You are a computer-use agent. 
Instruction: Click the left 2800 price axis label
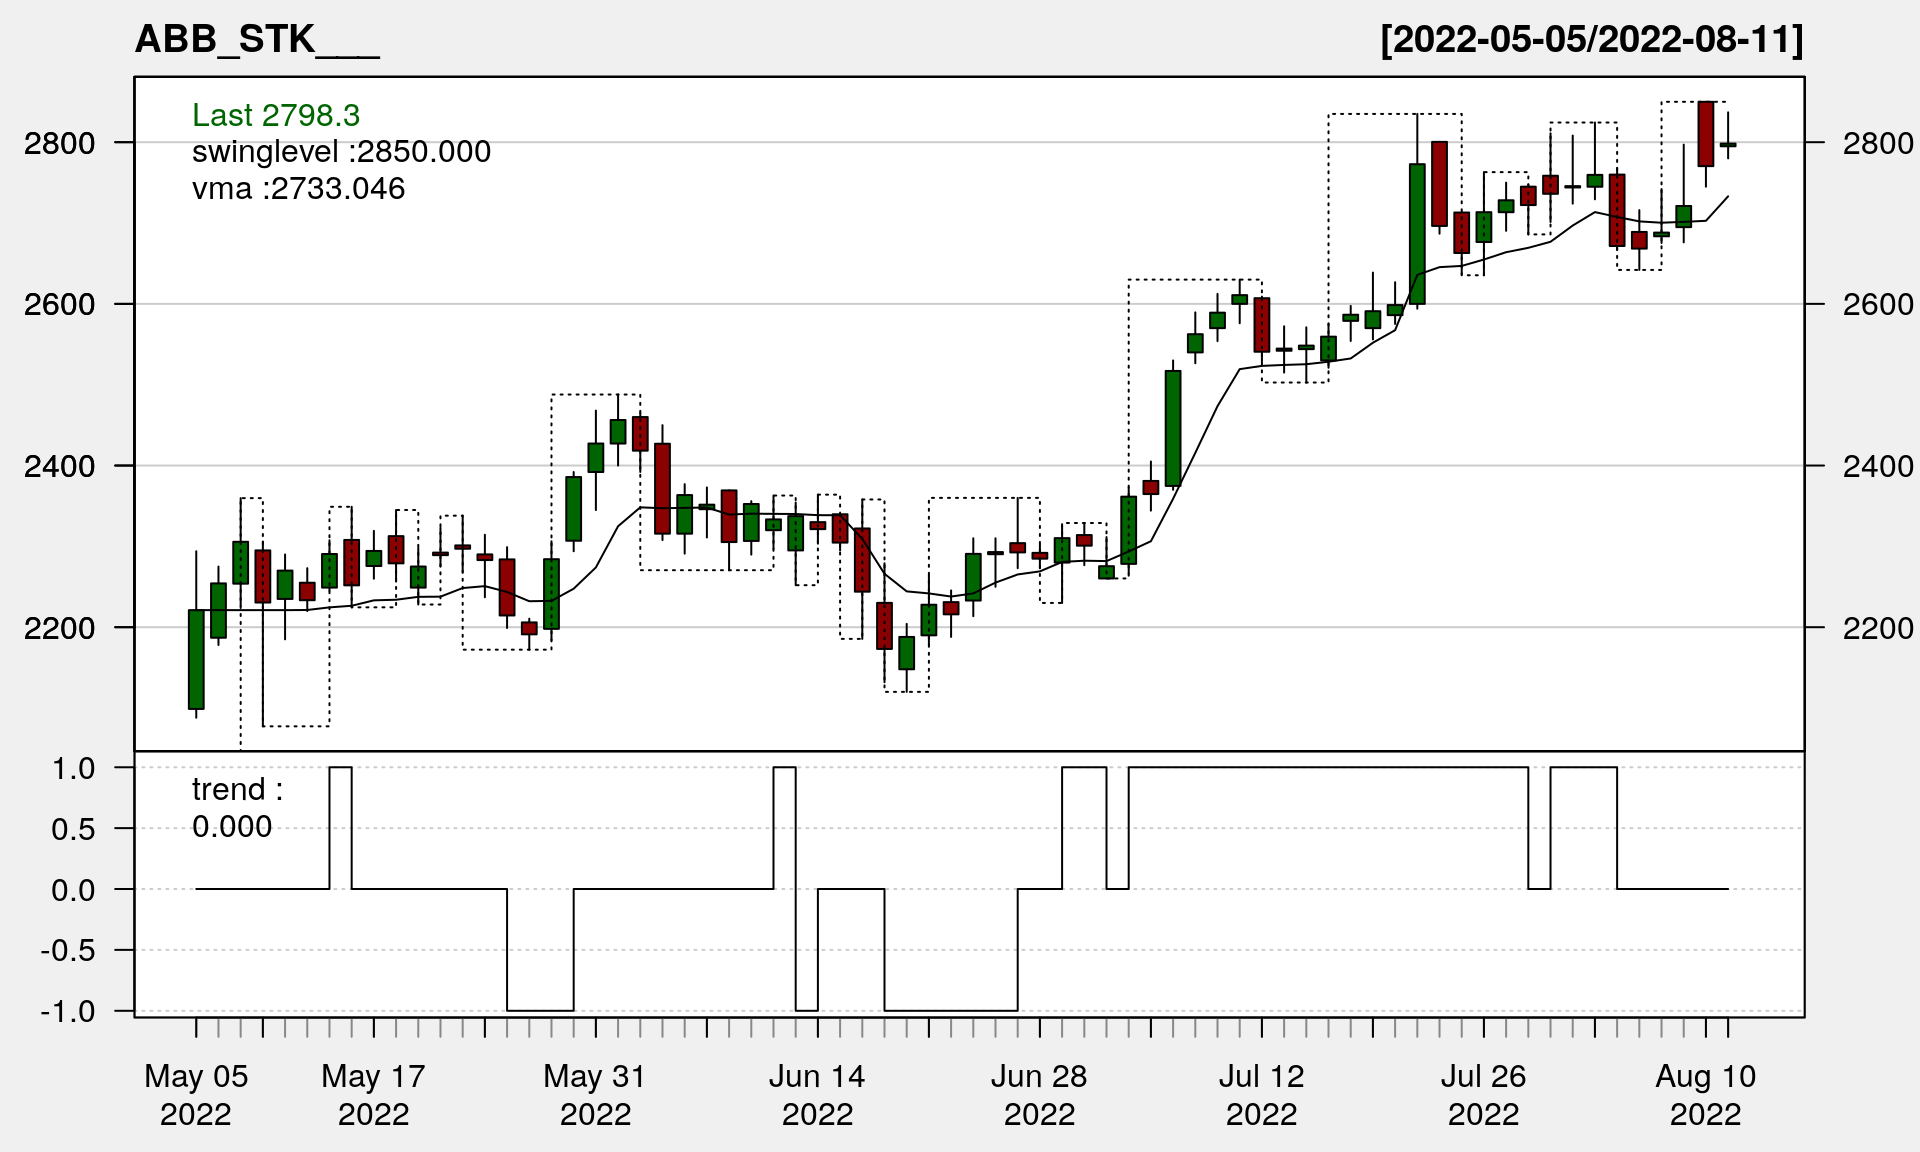[60, 143]
